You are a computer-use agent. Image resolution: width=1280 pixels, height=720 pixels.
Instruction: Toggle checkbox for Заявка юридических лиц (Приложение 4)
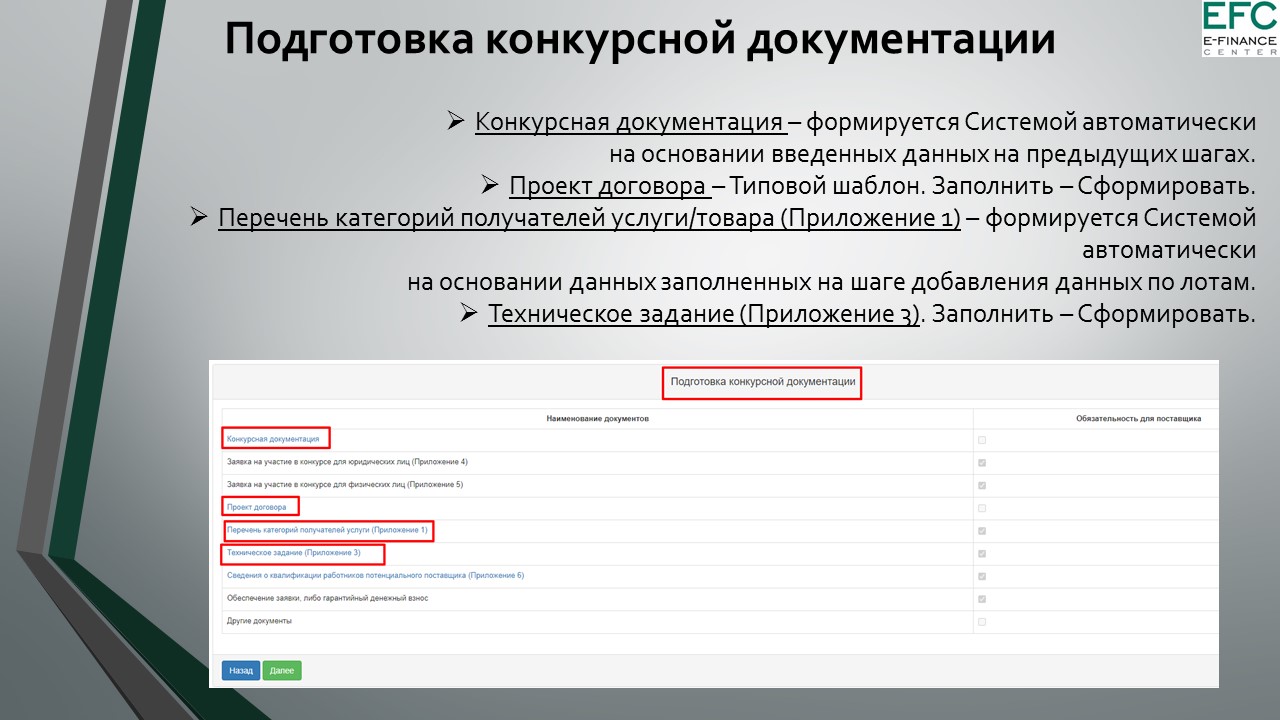pyautogui.click(x=981, y=463)
